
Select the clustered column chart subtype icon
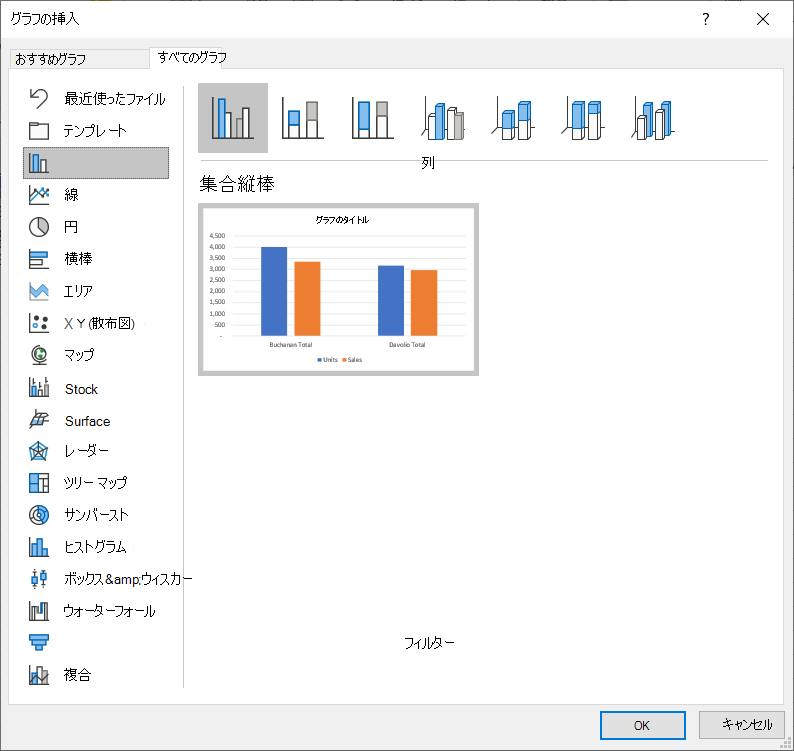pyautogui.click(x=233, y=118)
